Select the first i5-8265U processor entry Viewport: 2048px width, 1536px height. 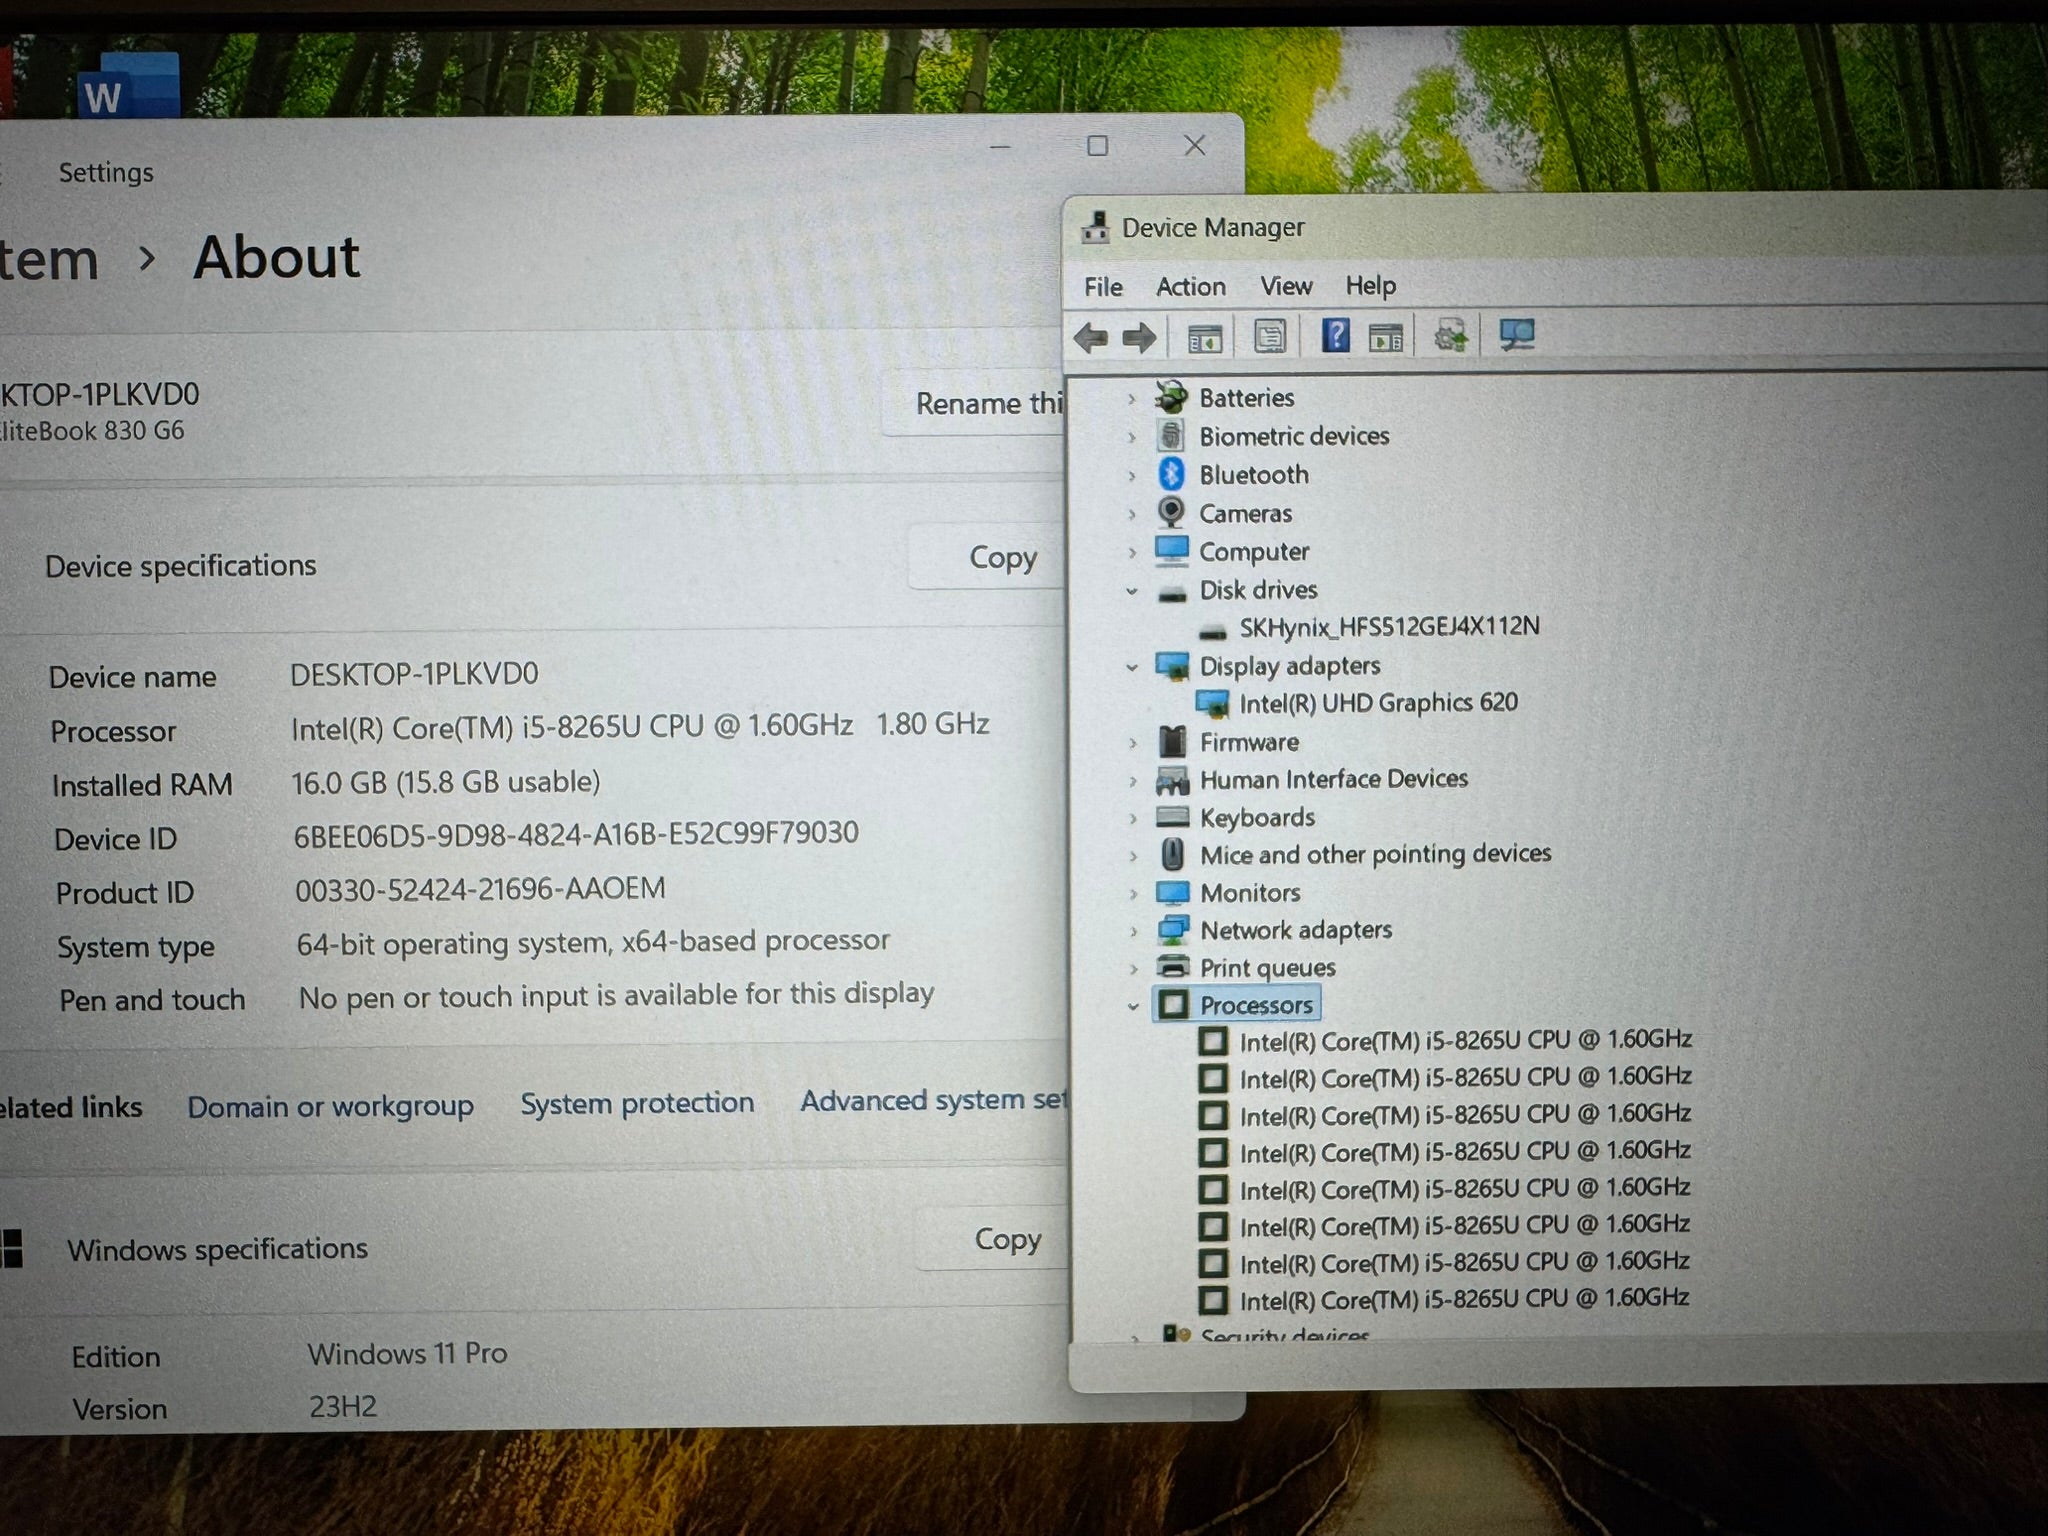(x=1465, y=1040)
